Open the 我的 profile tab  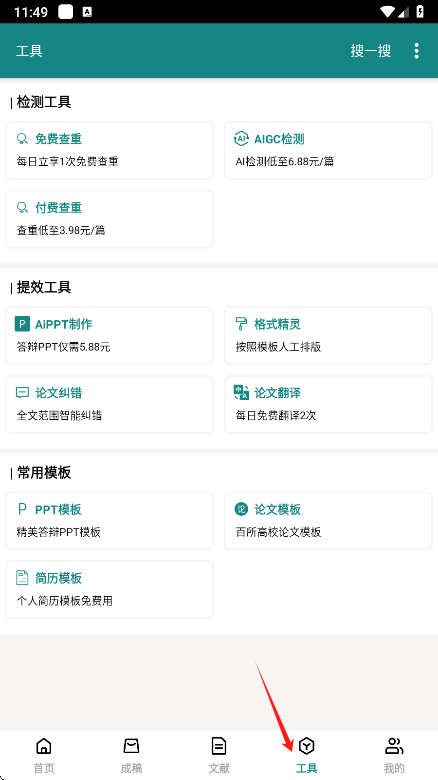click(x=394, y=755)
